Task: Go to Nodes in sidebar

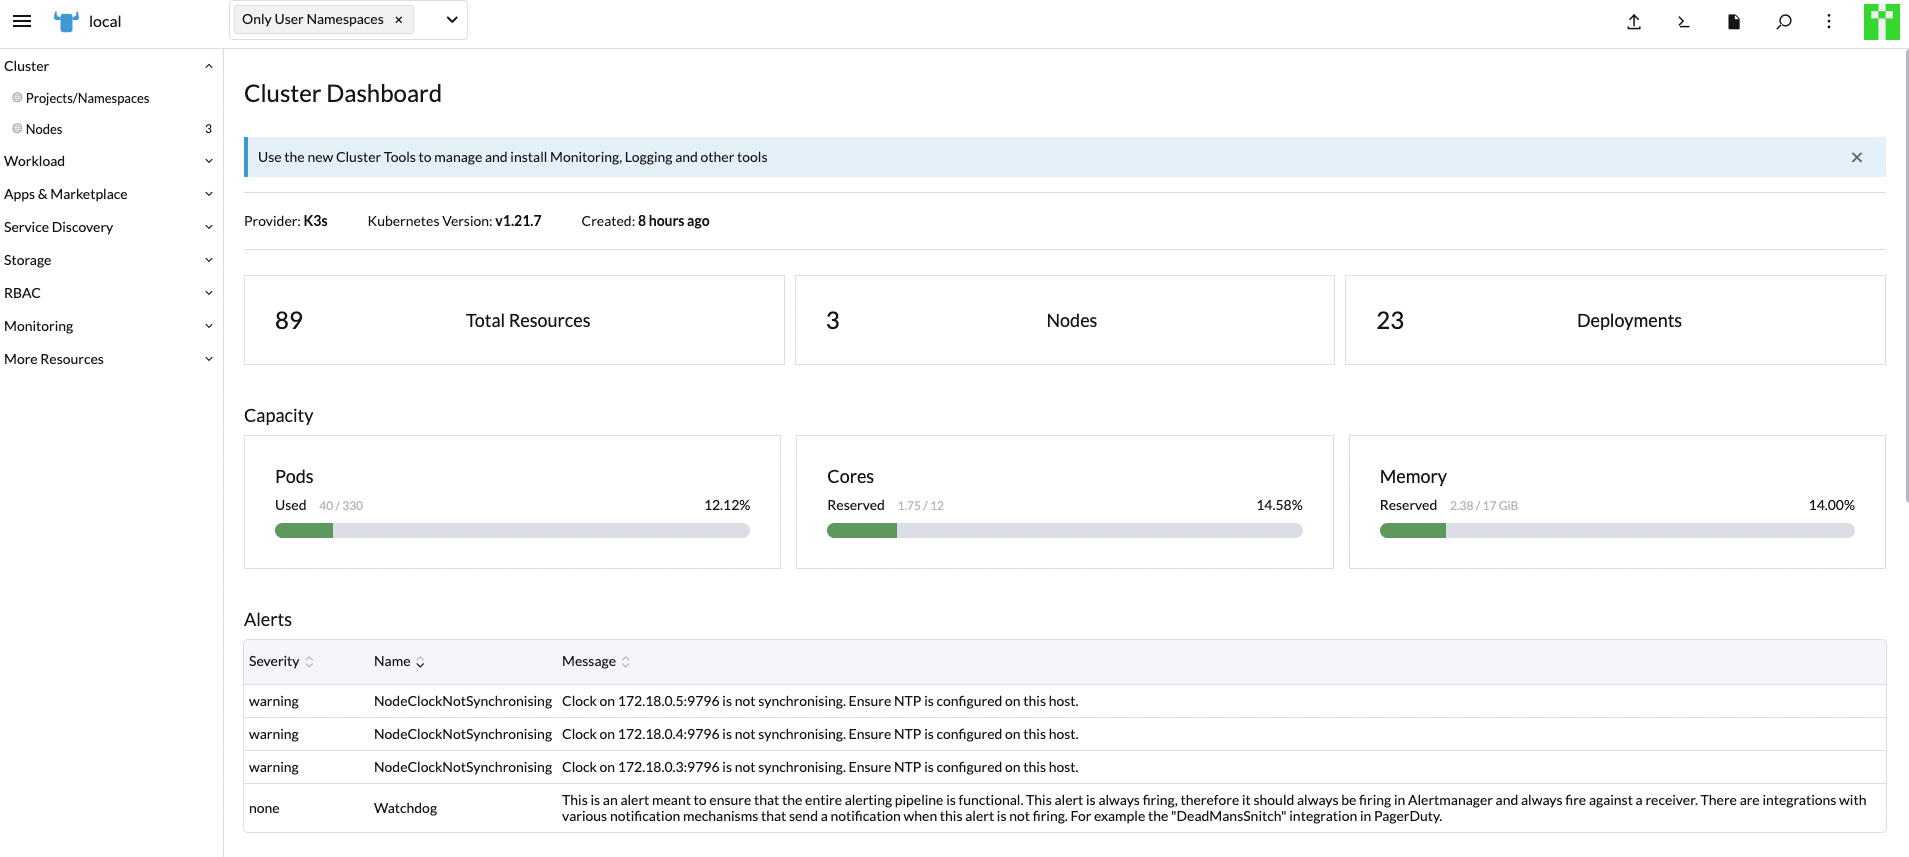Action: coord(44,129)
